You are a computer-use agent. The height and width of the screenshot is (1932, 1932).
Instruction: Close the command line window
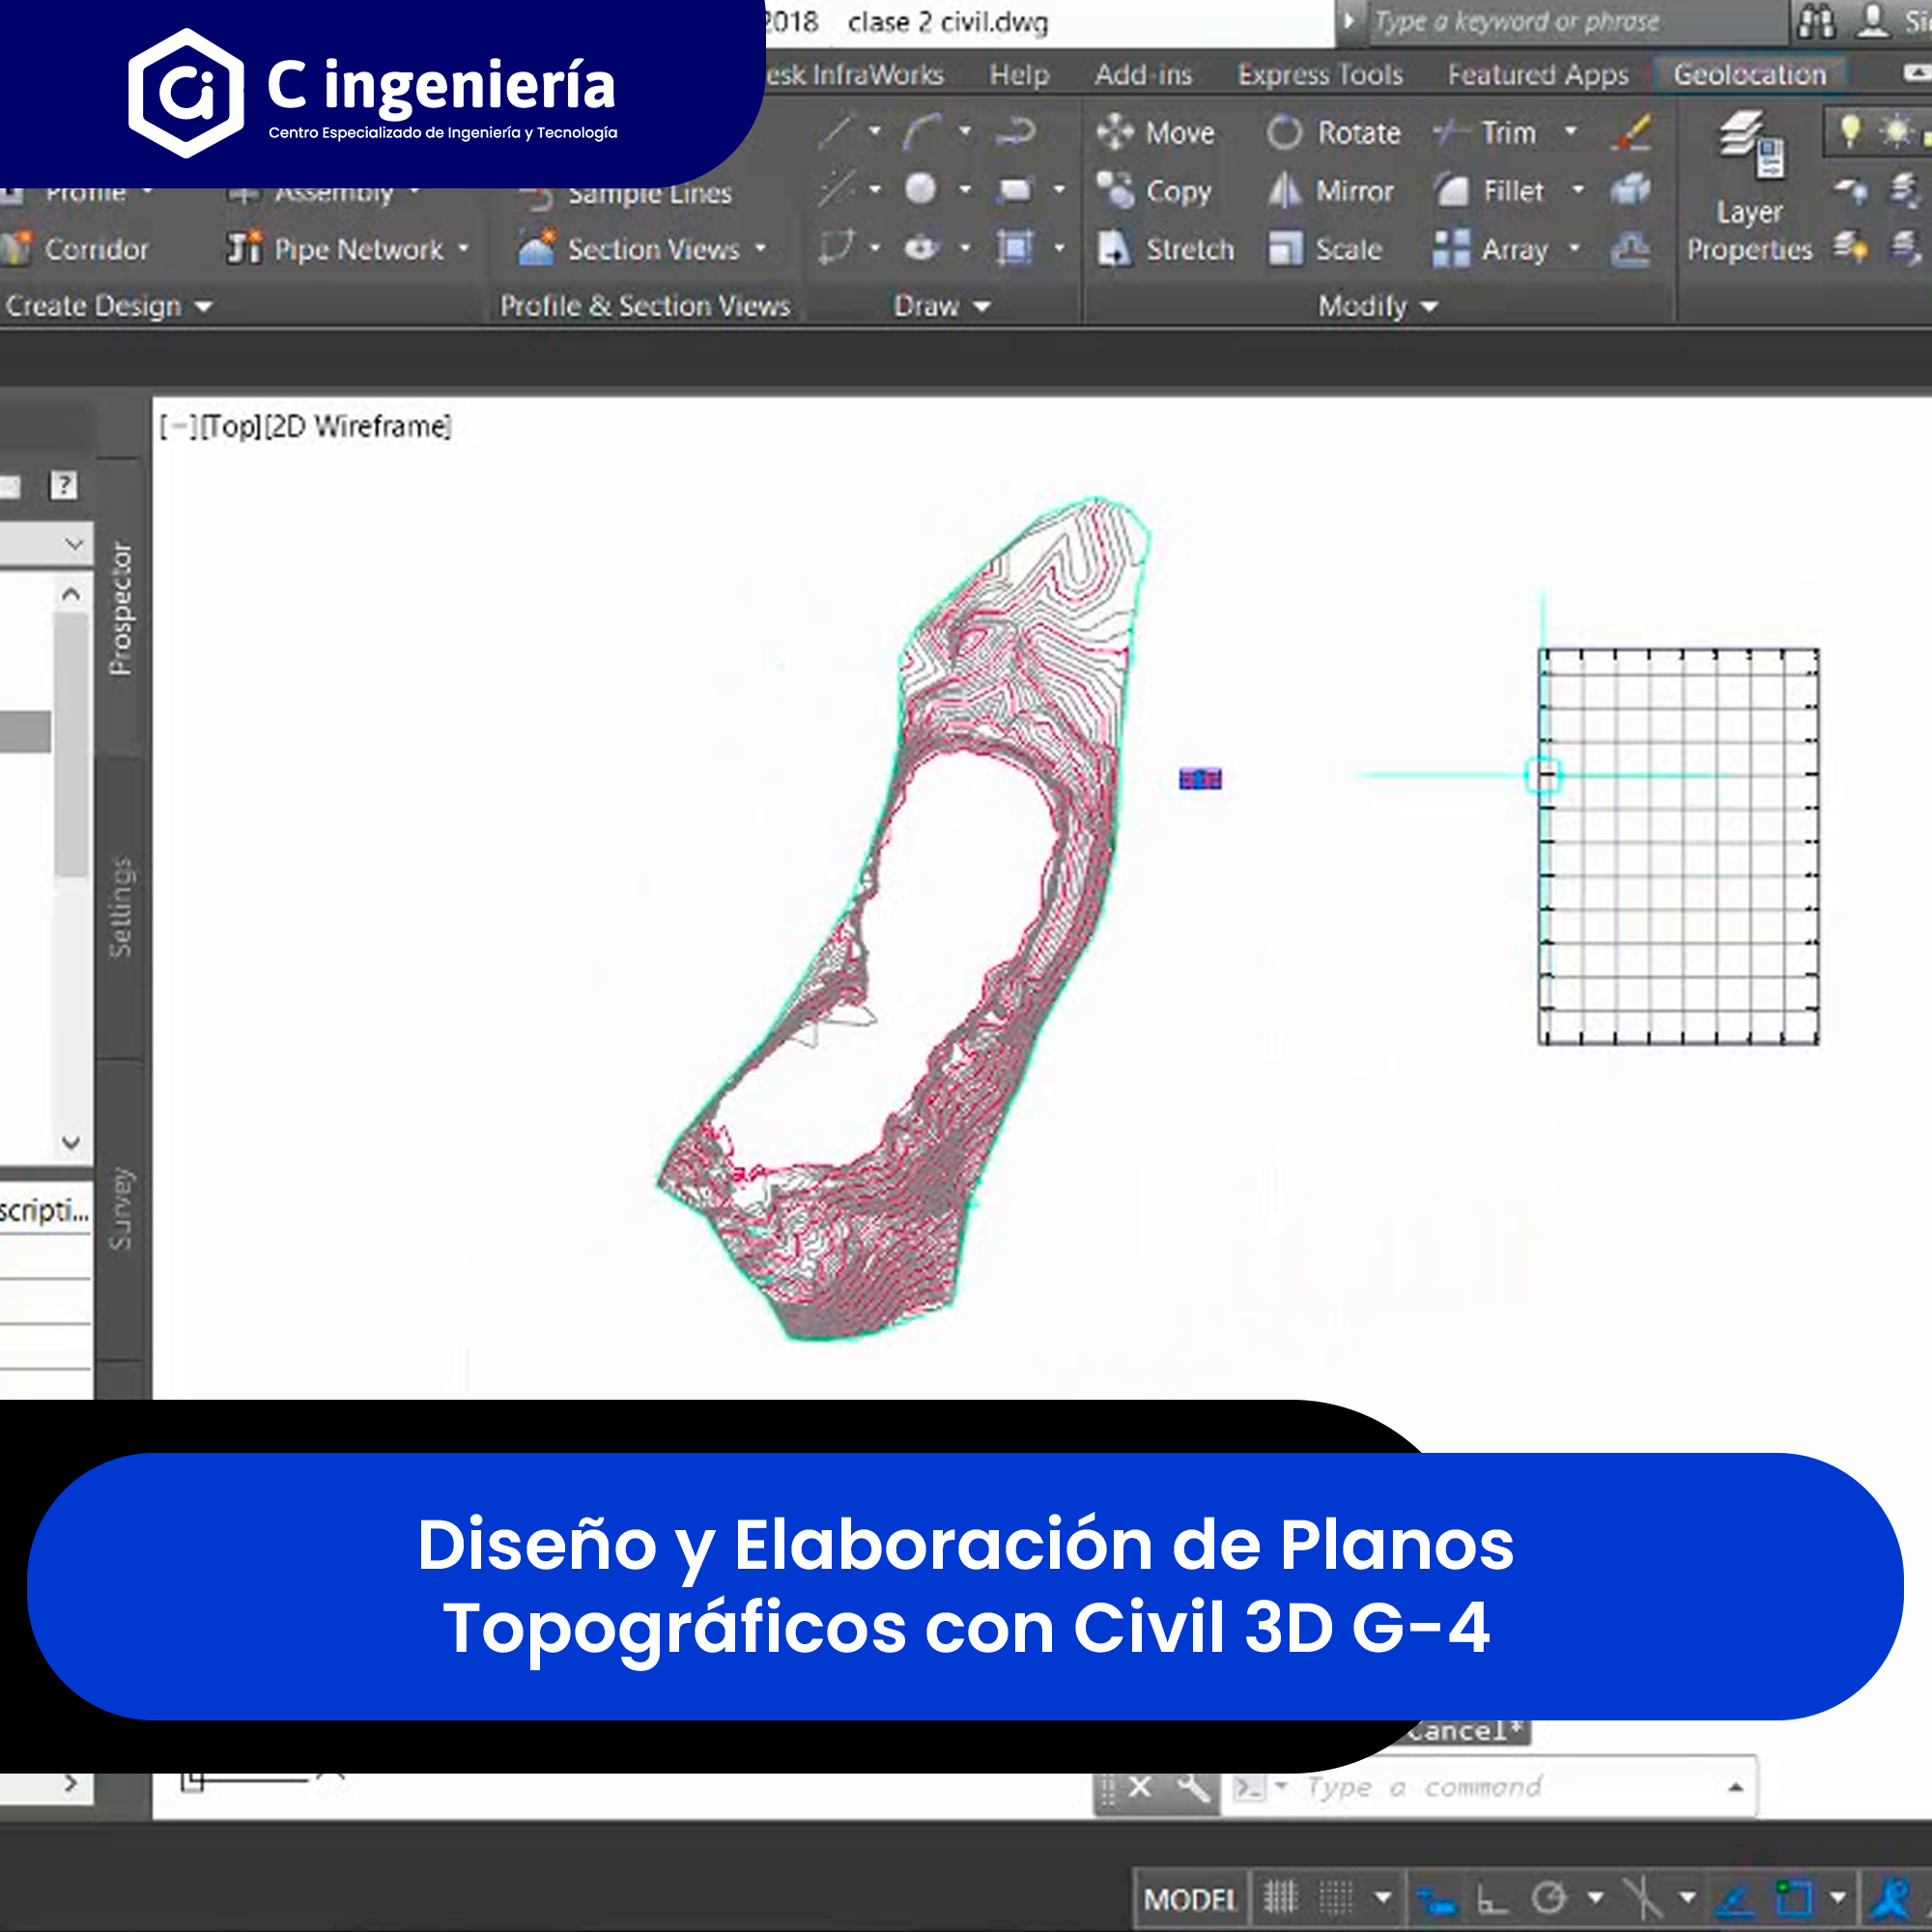point(1140,1787)
